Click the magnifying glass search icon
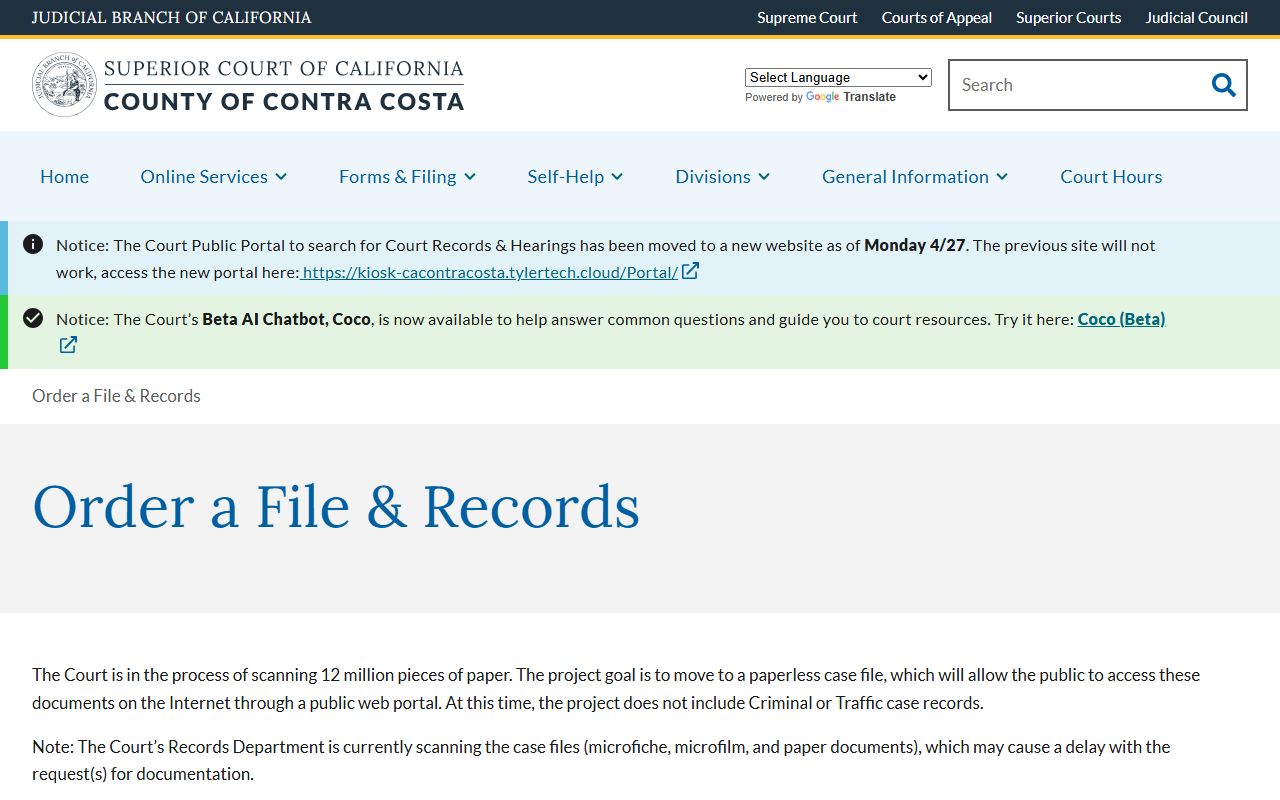 [1223, 85]
